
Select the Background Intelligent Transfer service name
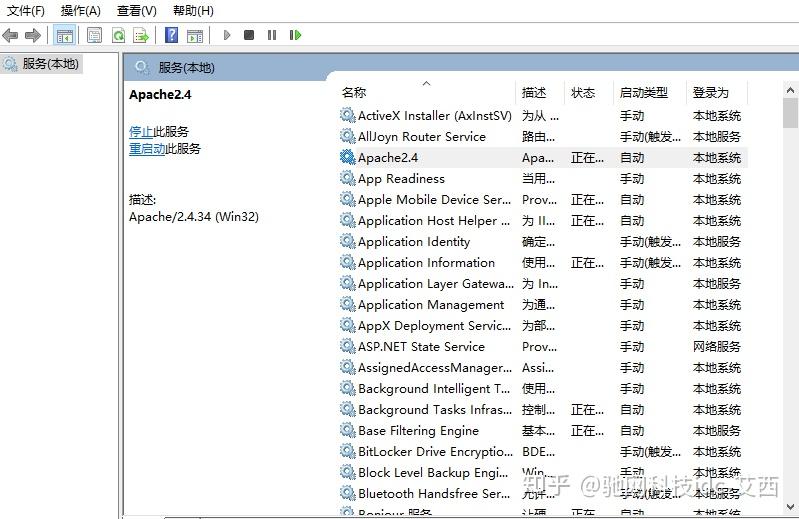coord(434,389)
